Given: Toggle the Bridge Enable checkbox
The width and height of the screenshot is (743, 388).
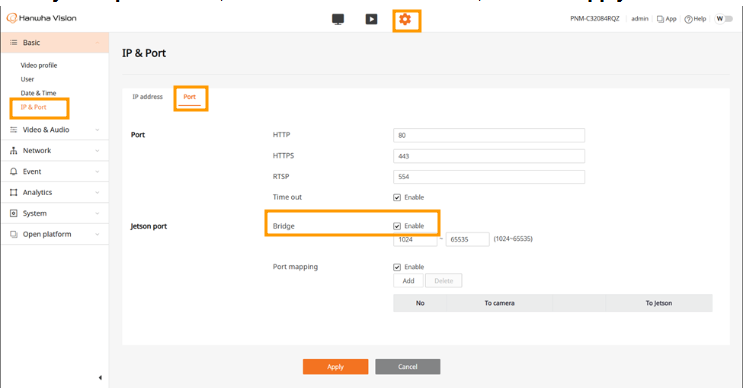Looking at the screenshot, I should point(397,226).
